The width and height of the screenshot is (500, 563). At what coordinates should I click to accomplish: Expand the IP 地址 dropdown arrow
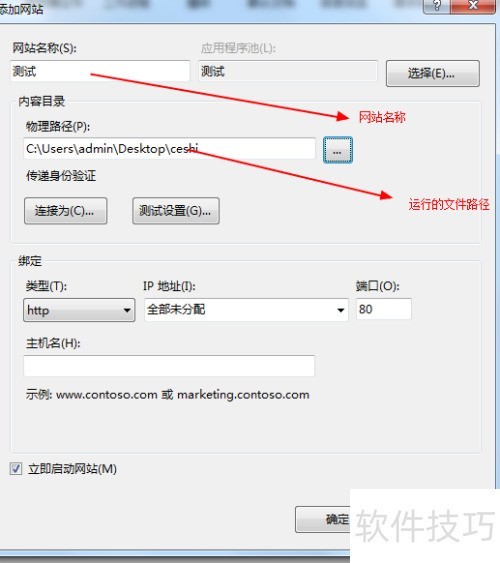click(x=340, y=310)
